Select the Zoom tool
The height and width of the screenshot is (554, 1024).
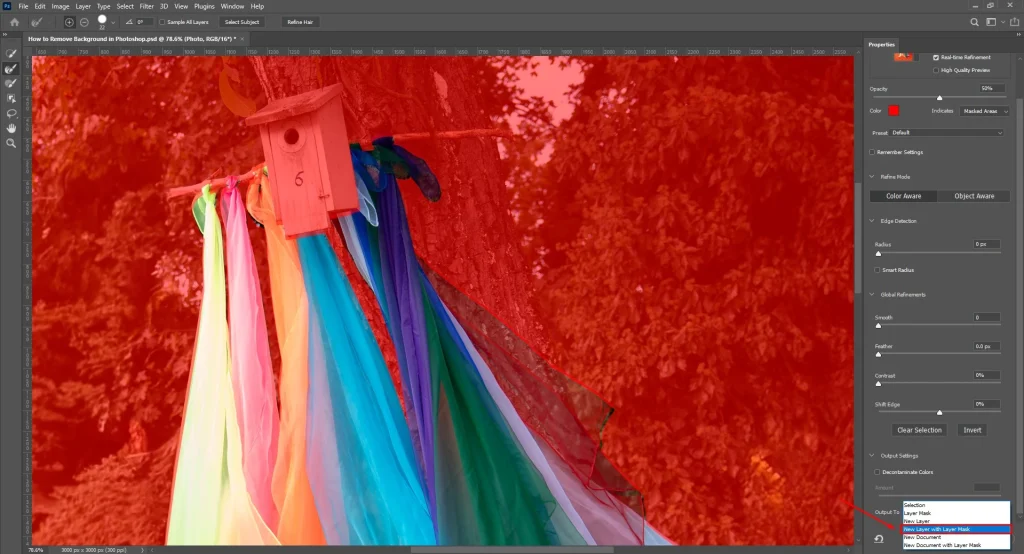[x=11, y=143]
